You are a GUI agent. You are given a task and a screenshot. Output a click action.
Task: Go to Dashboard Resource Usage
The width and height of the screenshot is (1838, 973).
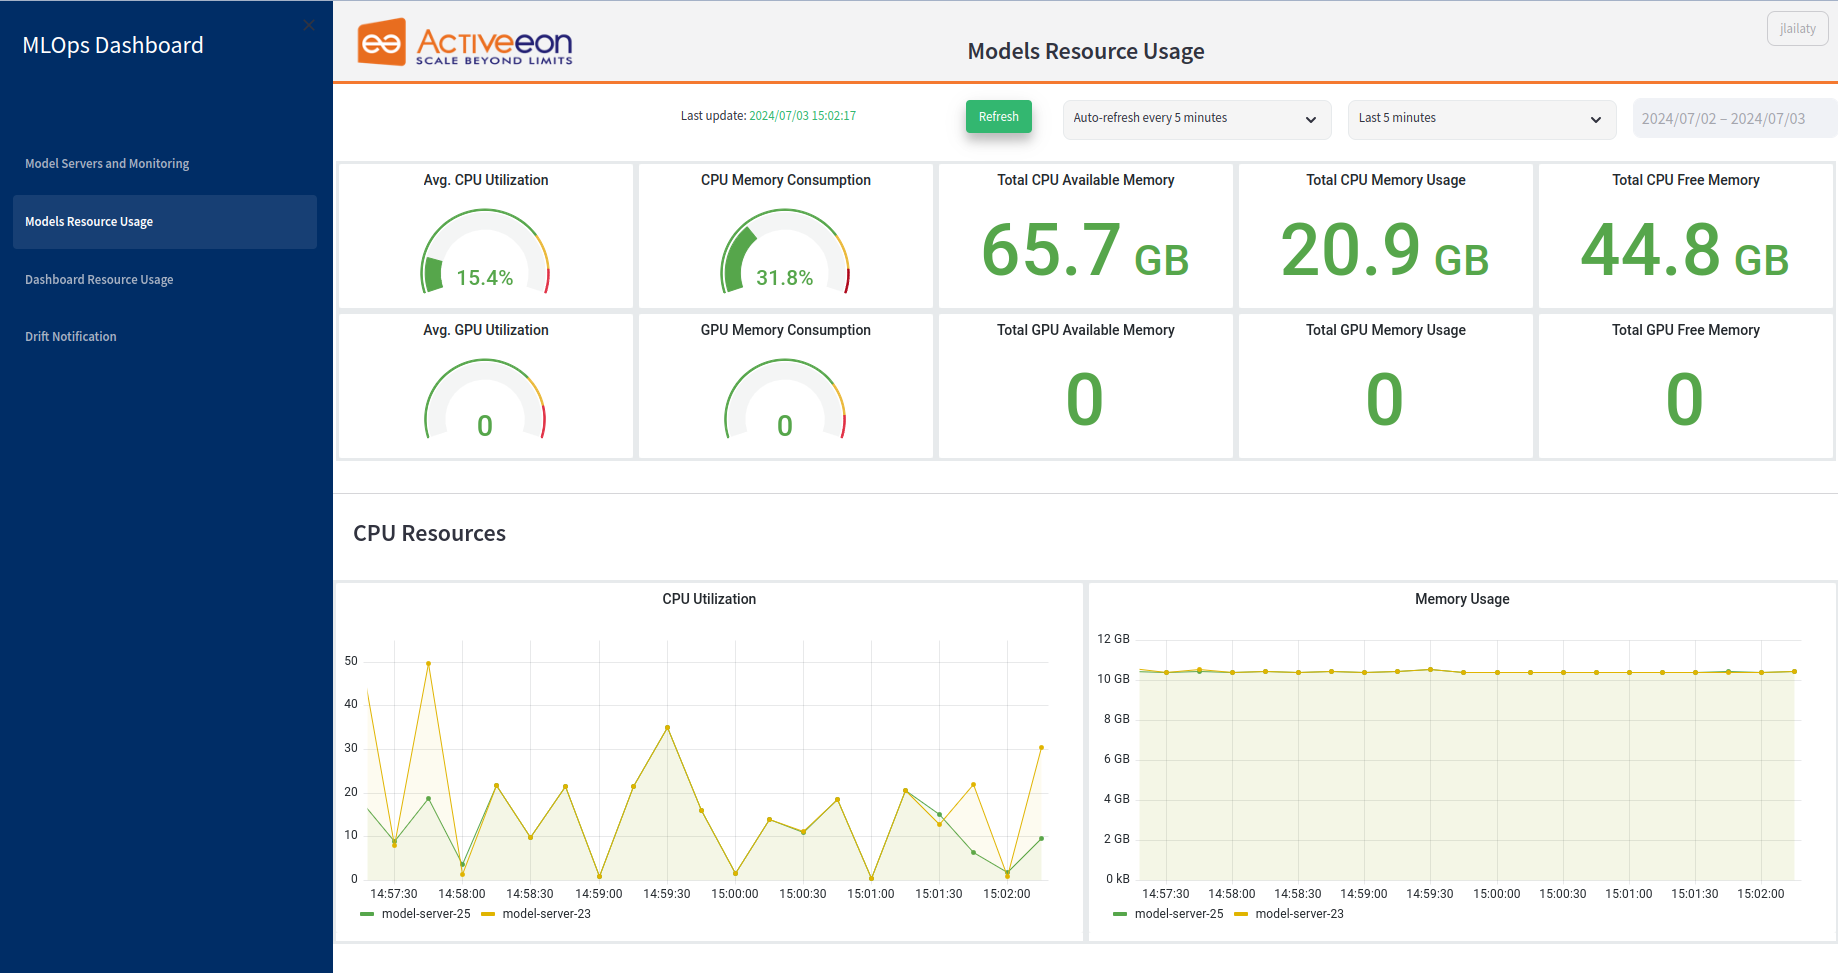coord(99,280)
